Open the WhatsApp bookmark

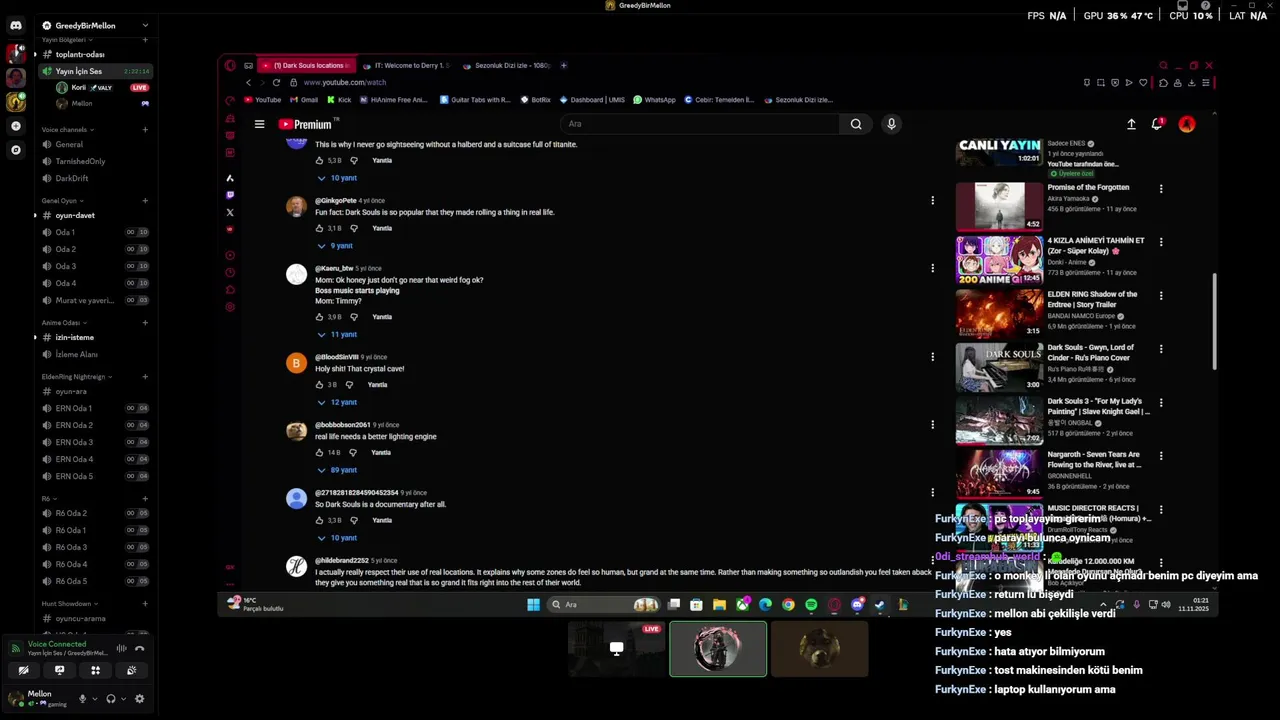[655, 100]
